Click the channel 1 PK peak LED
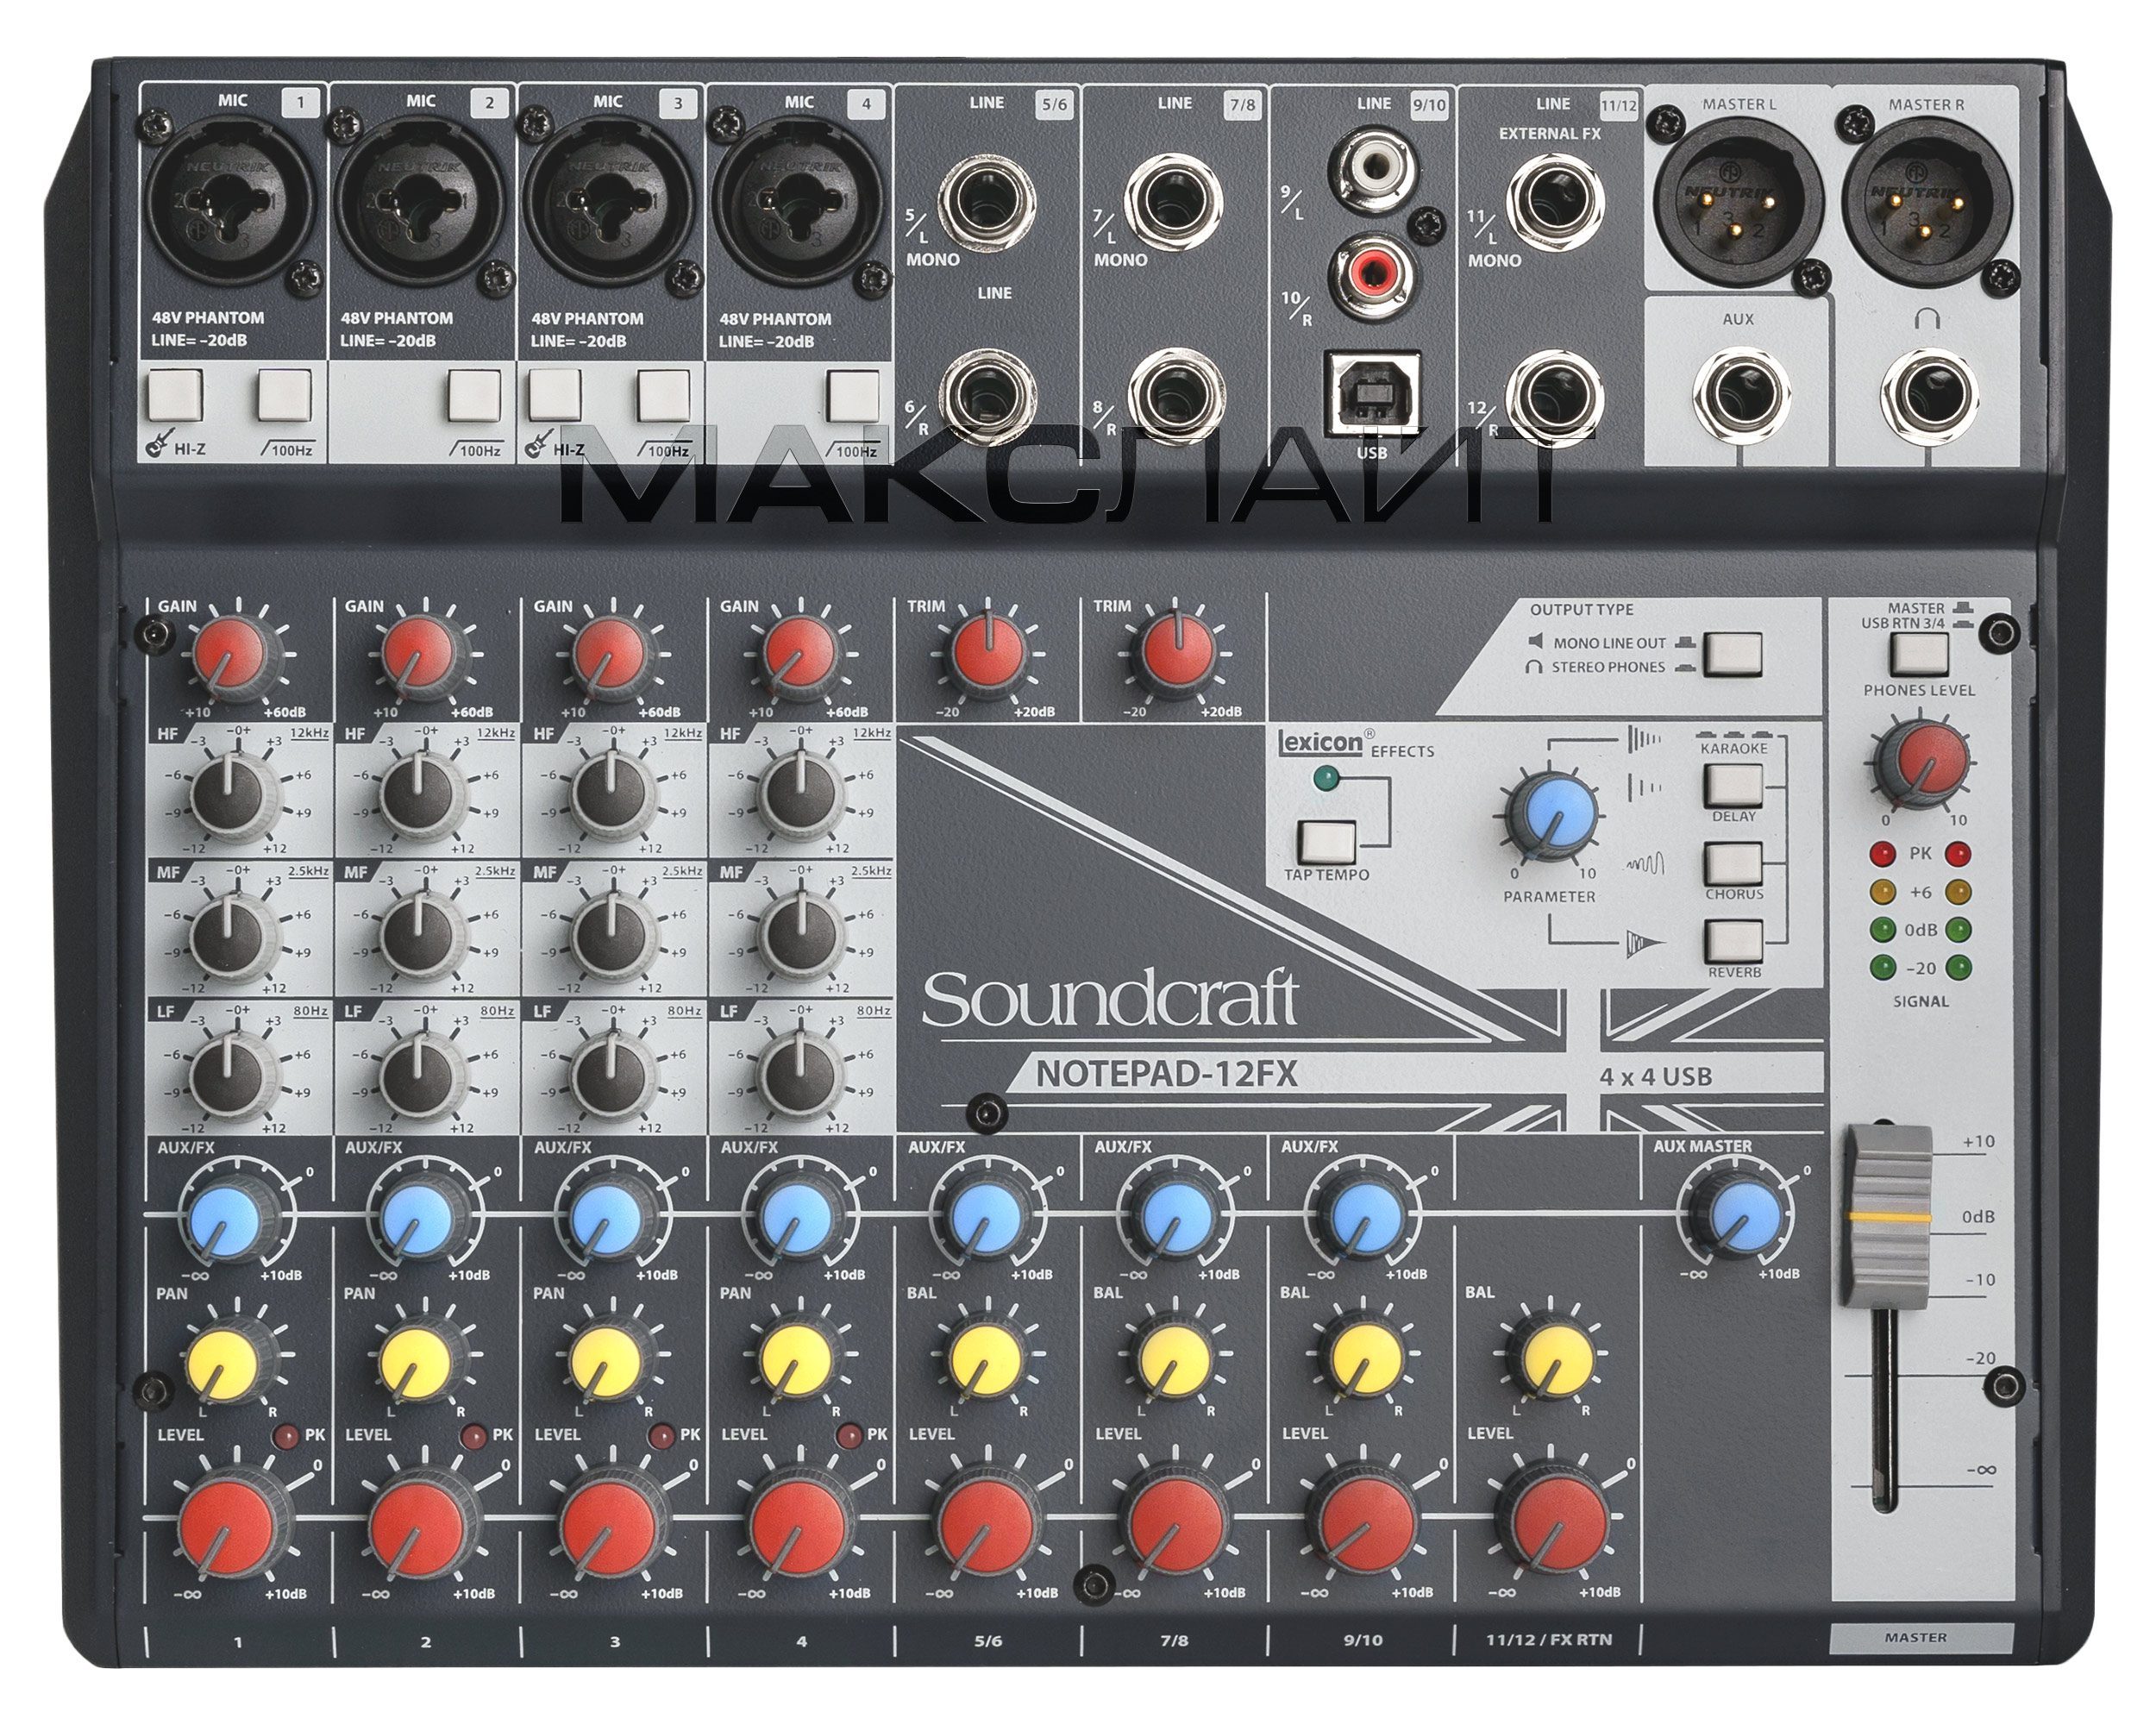Viewport: 2156px width, 1725px height. [286, 1437]
